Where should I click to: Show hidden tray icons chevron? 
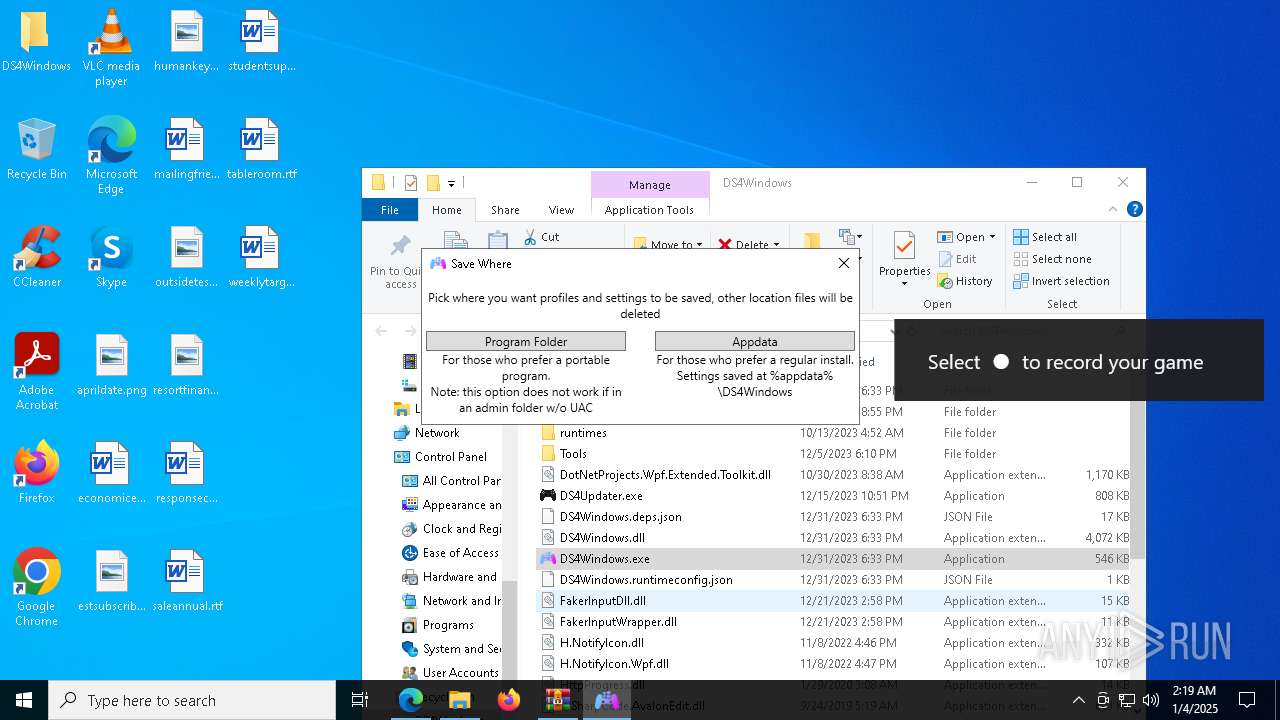(x=1078, y=700)
